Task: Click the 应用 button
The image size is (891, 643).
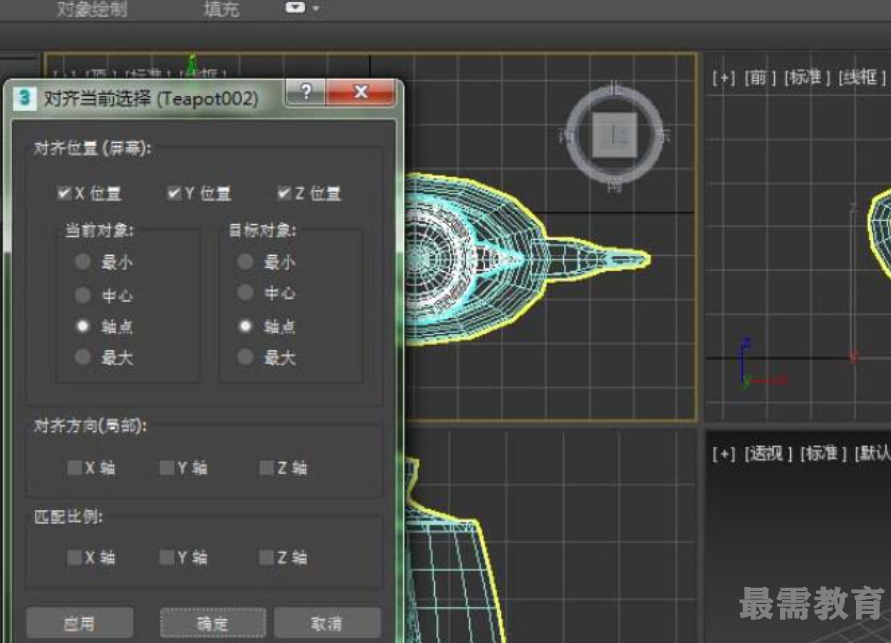Action: [x=80, y=623]
